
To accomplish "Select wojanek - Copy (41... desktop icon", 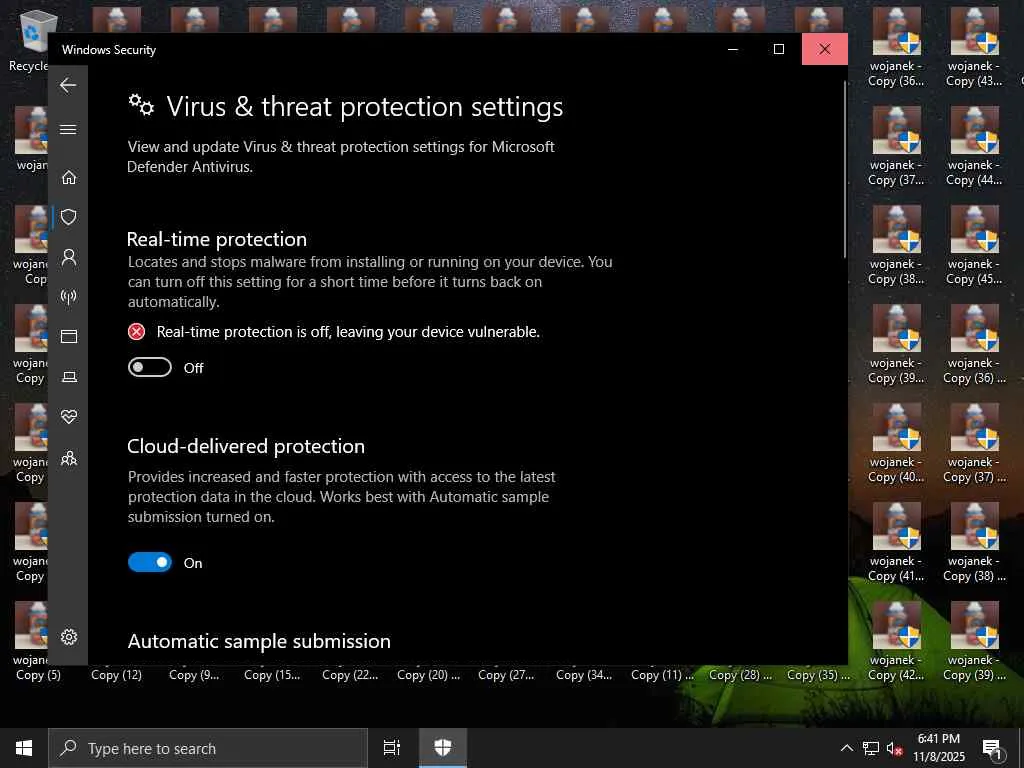I will click(x=896, y=543).
